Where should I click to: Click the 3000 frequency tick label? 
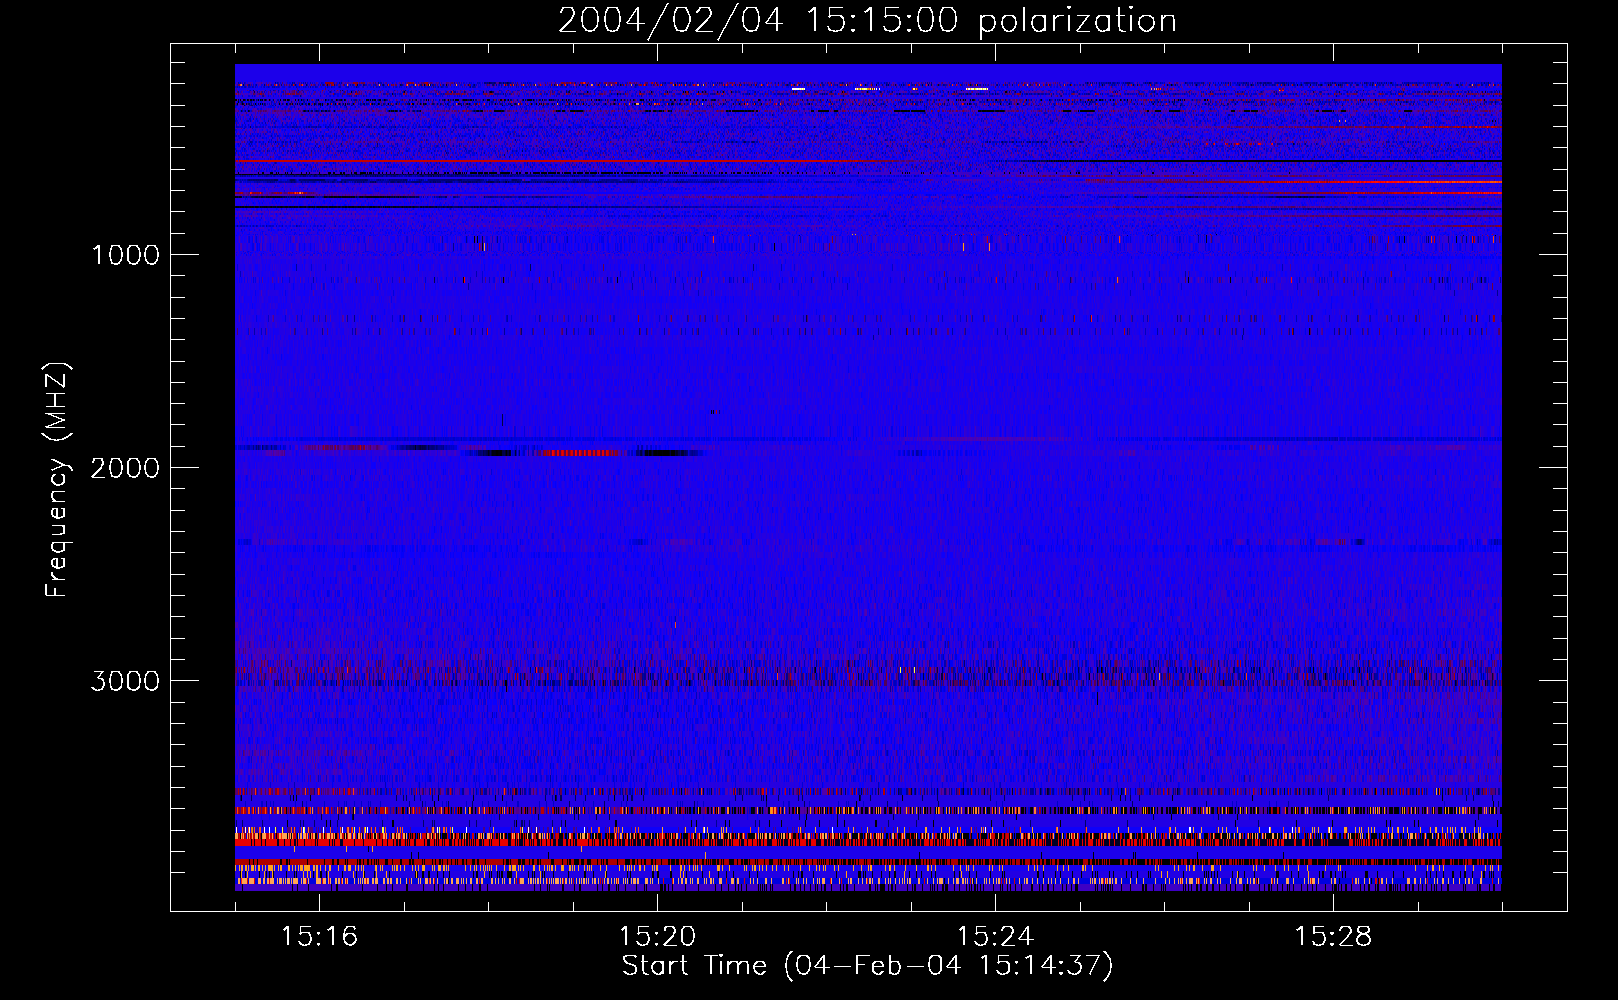click(125, 681)
